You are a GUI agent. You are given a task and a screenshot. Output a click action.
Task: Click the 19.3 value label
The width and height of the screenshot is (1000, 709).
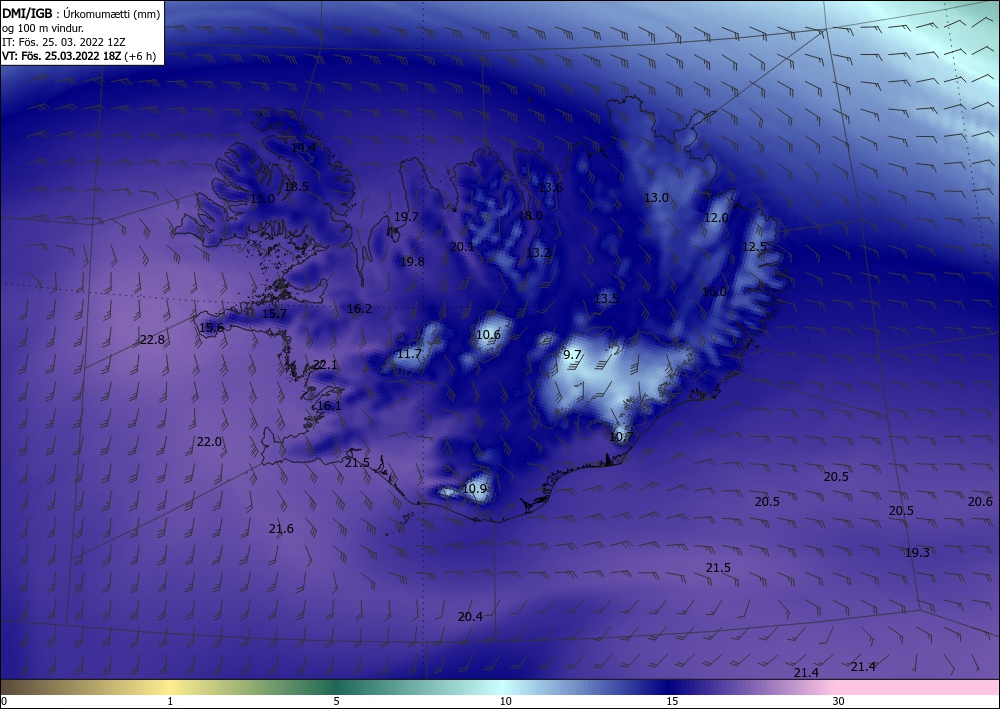pos(917,553)
